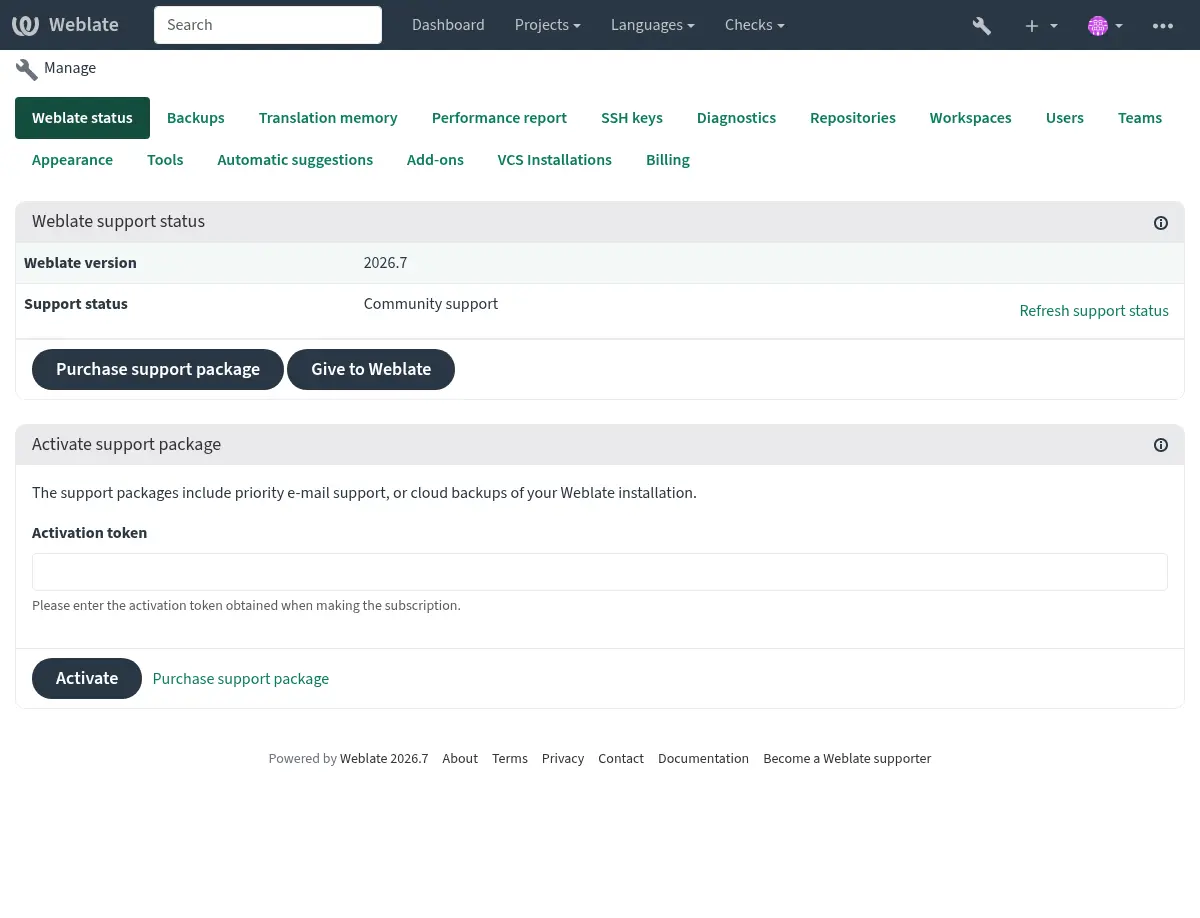1200x918 pixels.
Task: Open the Contact footer link
Action: [x=621, y=759]
